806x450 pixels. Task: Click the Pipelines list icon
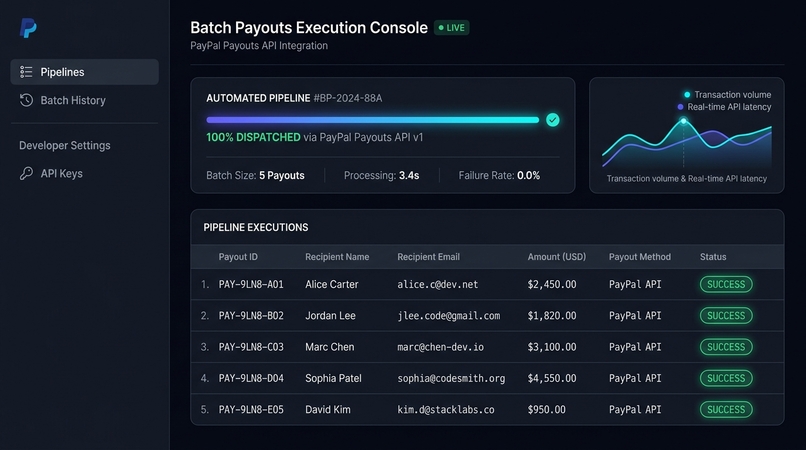pos(26,72)
